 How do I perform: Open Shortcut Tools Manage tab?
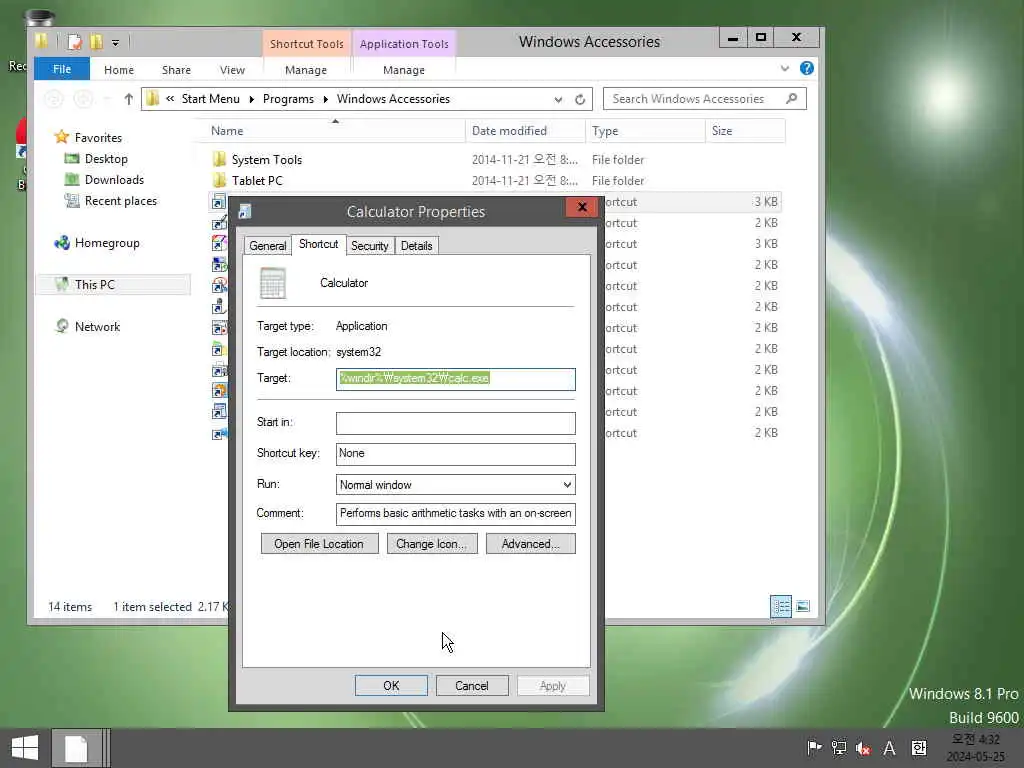point(306,70)
